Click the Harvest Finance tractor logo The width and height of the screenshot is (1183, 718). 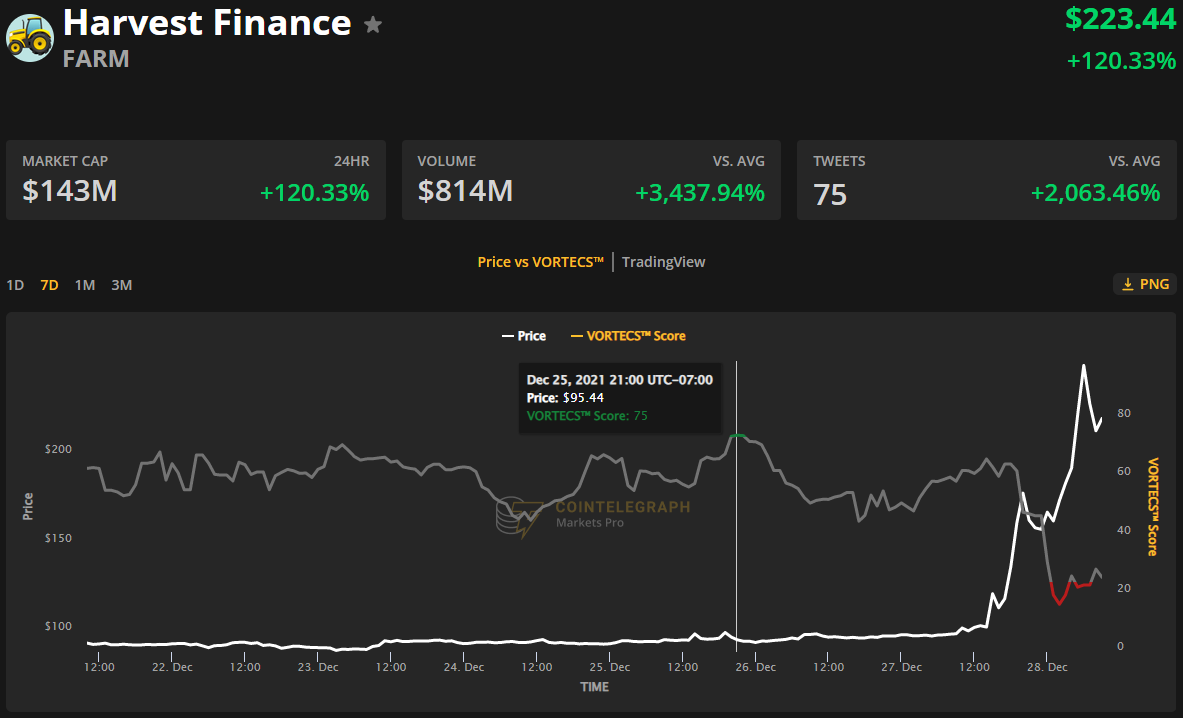[30, 37]
